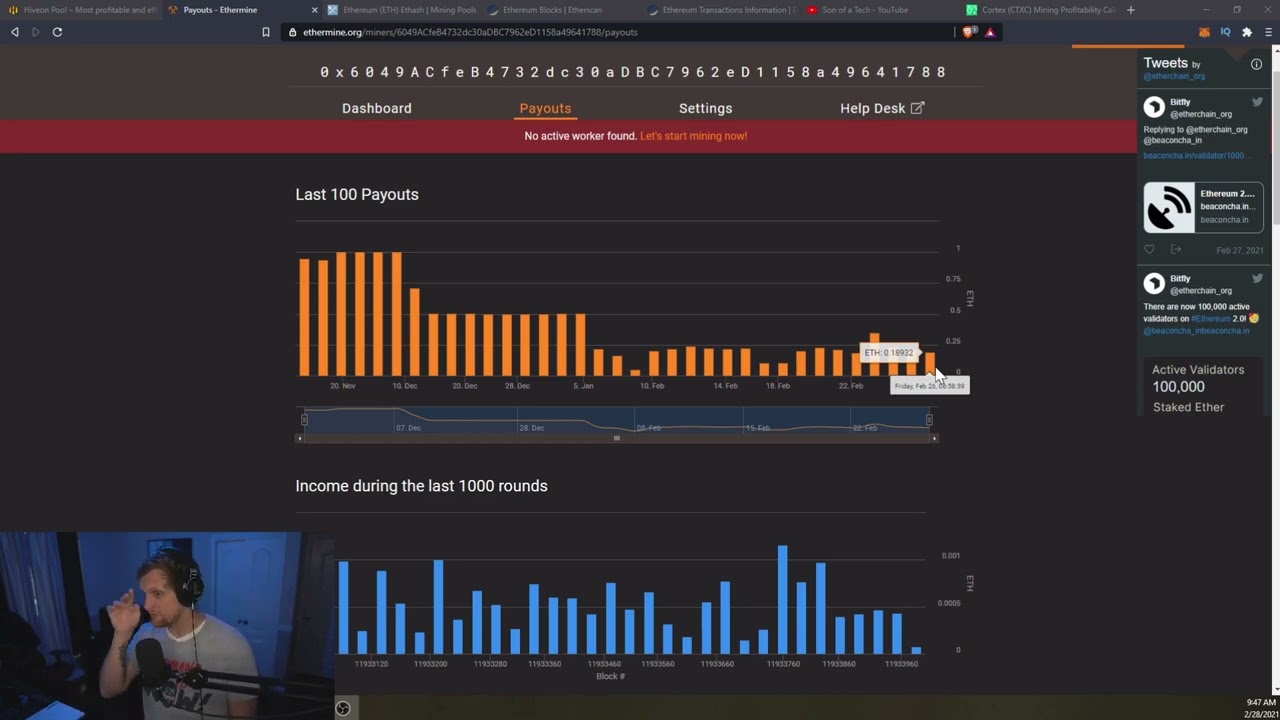The width and height of the screenshot is (1280, 720).
Task: Click the Feb 27, 2021 tweet date
Action: coord(1240,251)
